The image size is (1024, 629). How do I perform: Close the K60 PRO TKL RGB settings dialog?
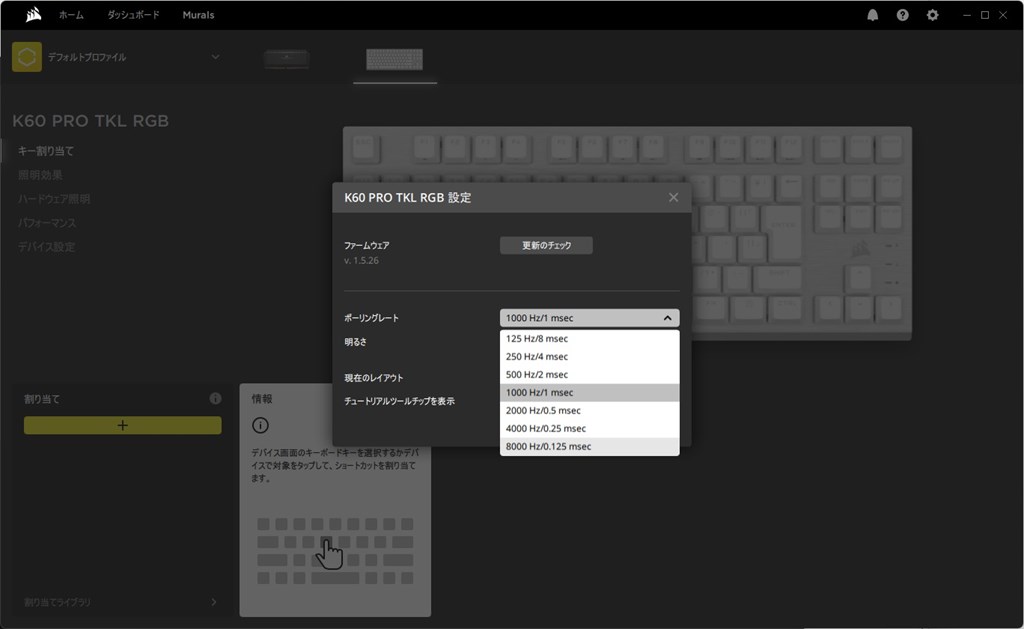[x=673, y=197]
